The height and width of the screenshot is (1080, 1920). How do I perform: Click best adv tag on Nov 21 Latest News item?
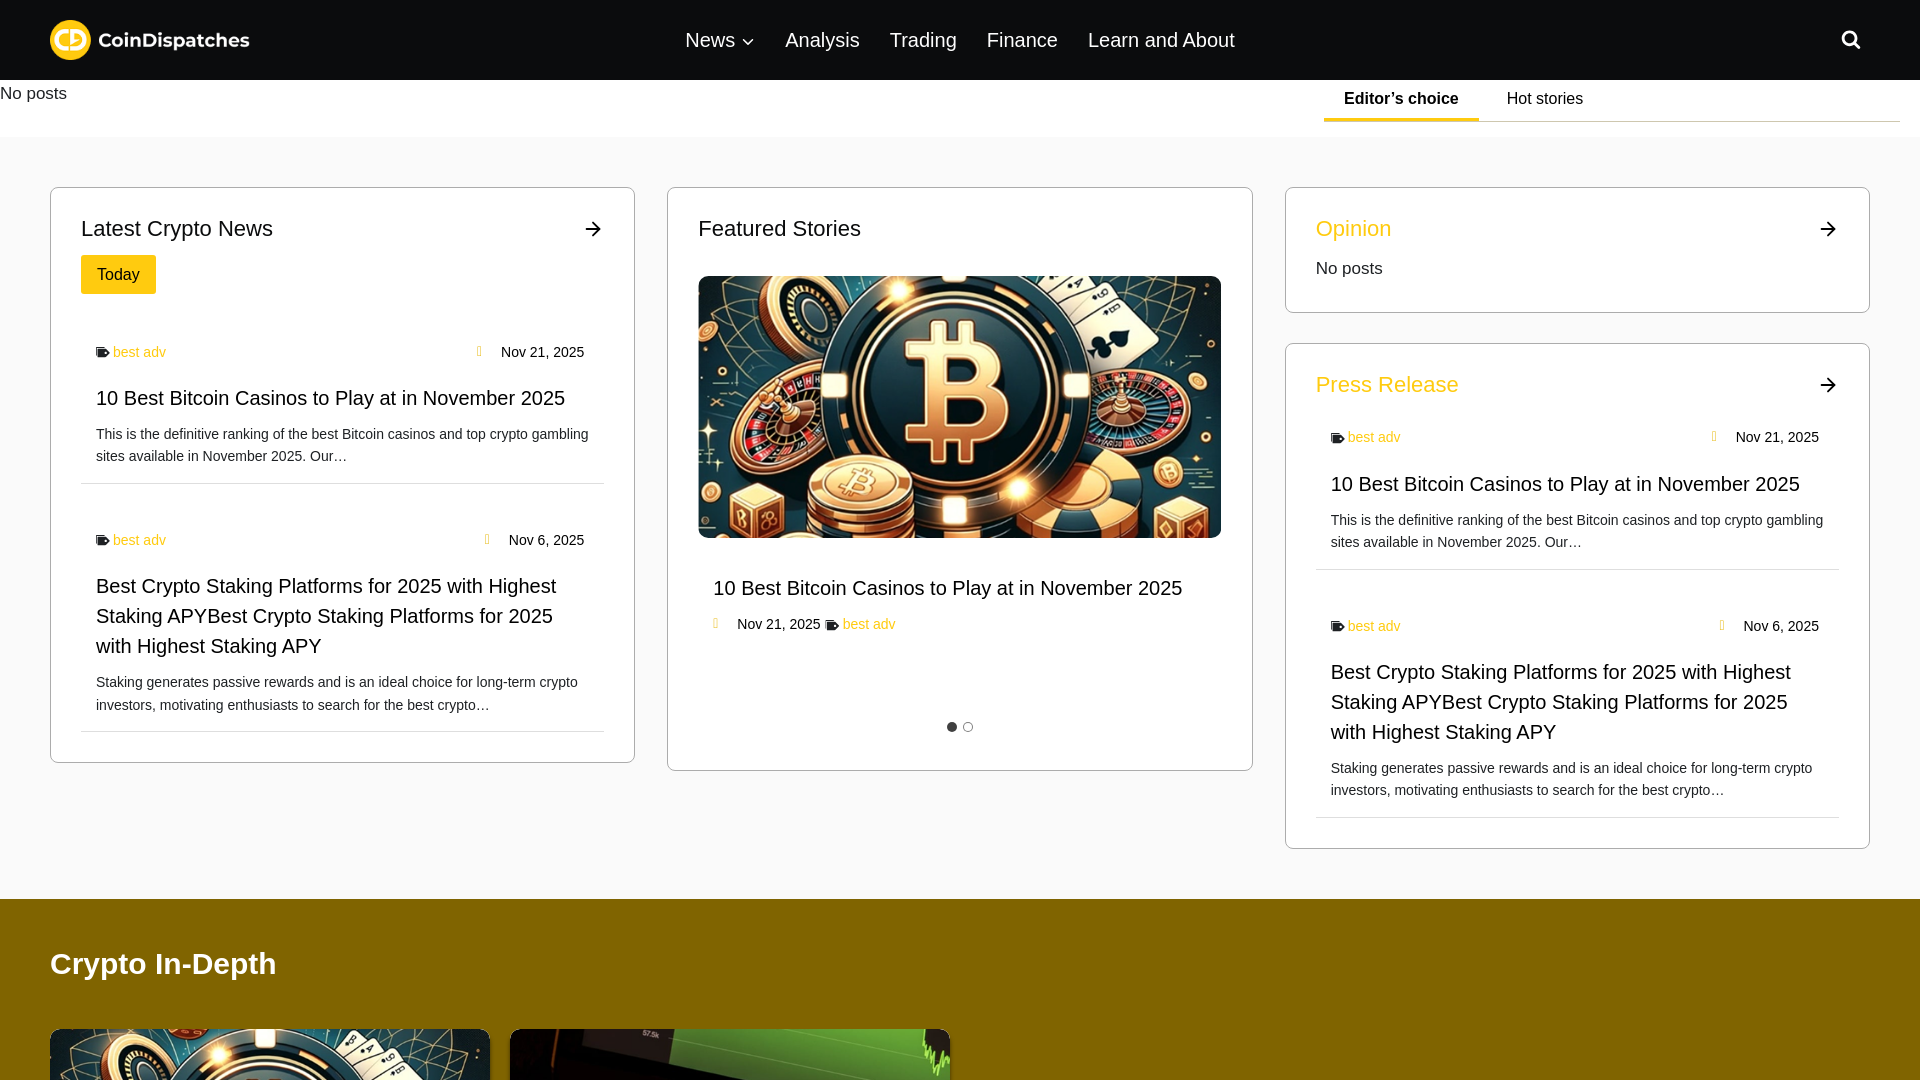[x=139, y=352]
